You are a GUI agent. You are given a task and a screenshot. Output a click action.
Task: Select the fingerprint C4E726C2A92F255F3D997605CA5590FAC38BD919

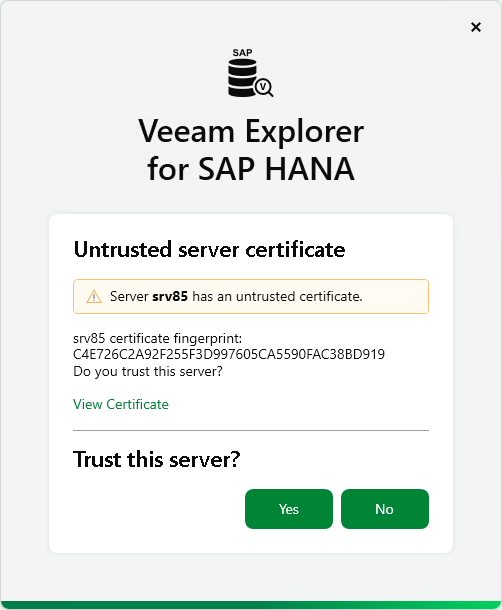coord(229,354)
